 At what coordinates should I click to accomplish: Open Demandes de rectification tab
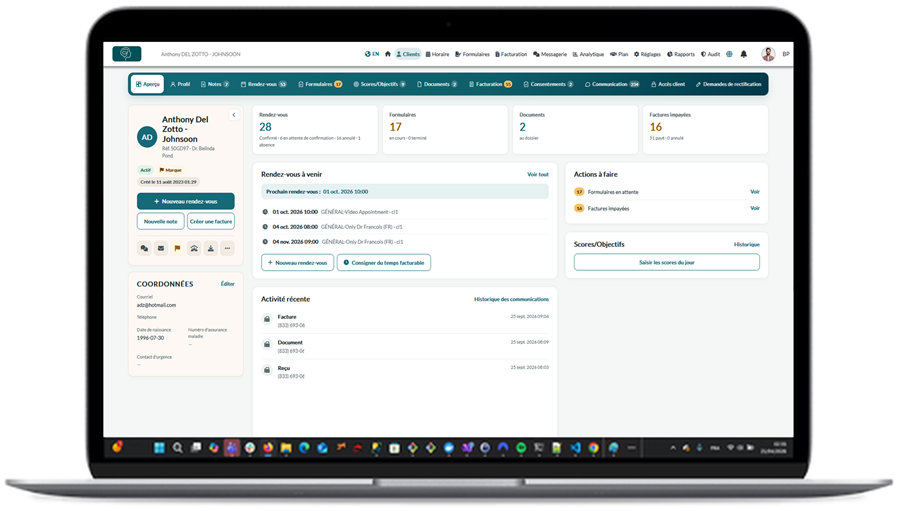pyautogui.click(x=728, y=84)
